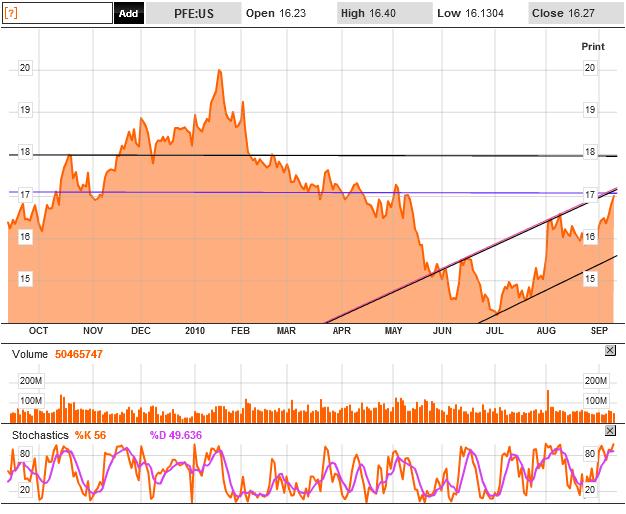The width and height of the screenshot is (626, 514).
Task: Click the JUN label on time axis
Action: pyautogui.click(x=442, y=331)
